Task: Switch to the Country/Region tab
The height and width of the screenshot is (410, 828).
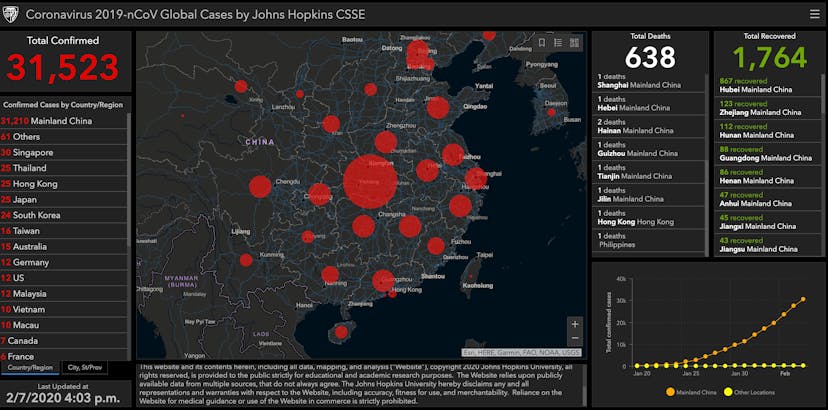Action: pyautogui.click(x=30, y=367)
